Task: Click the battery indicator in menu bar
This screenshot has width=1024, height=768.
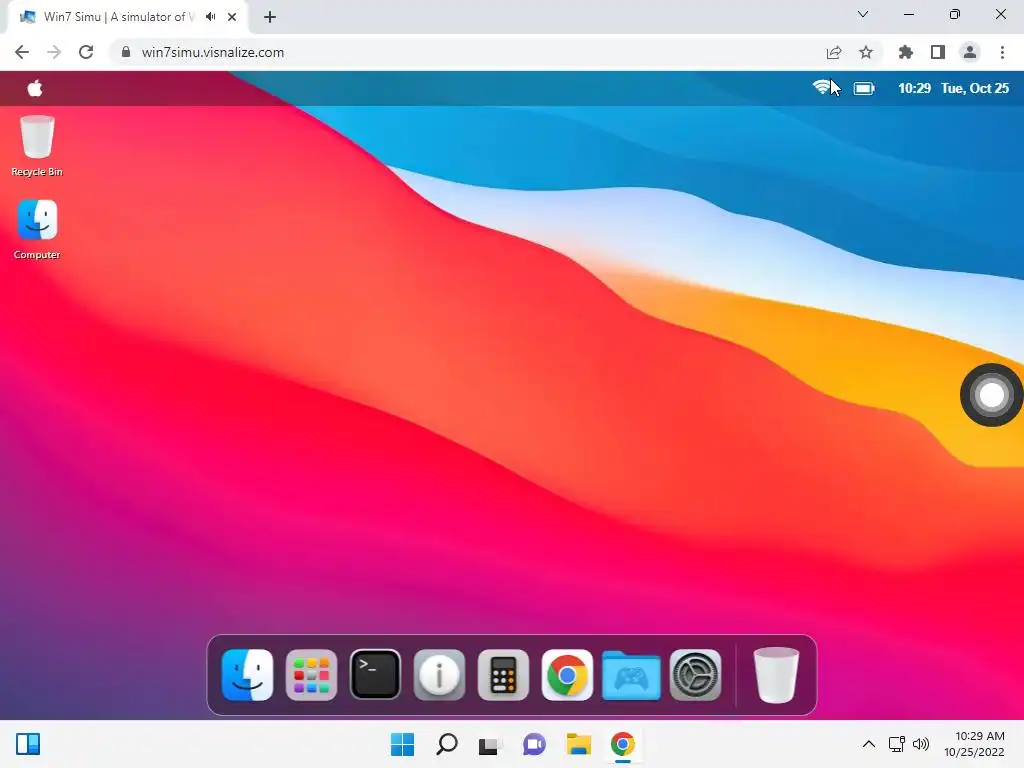Action: (864, 88)
